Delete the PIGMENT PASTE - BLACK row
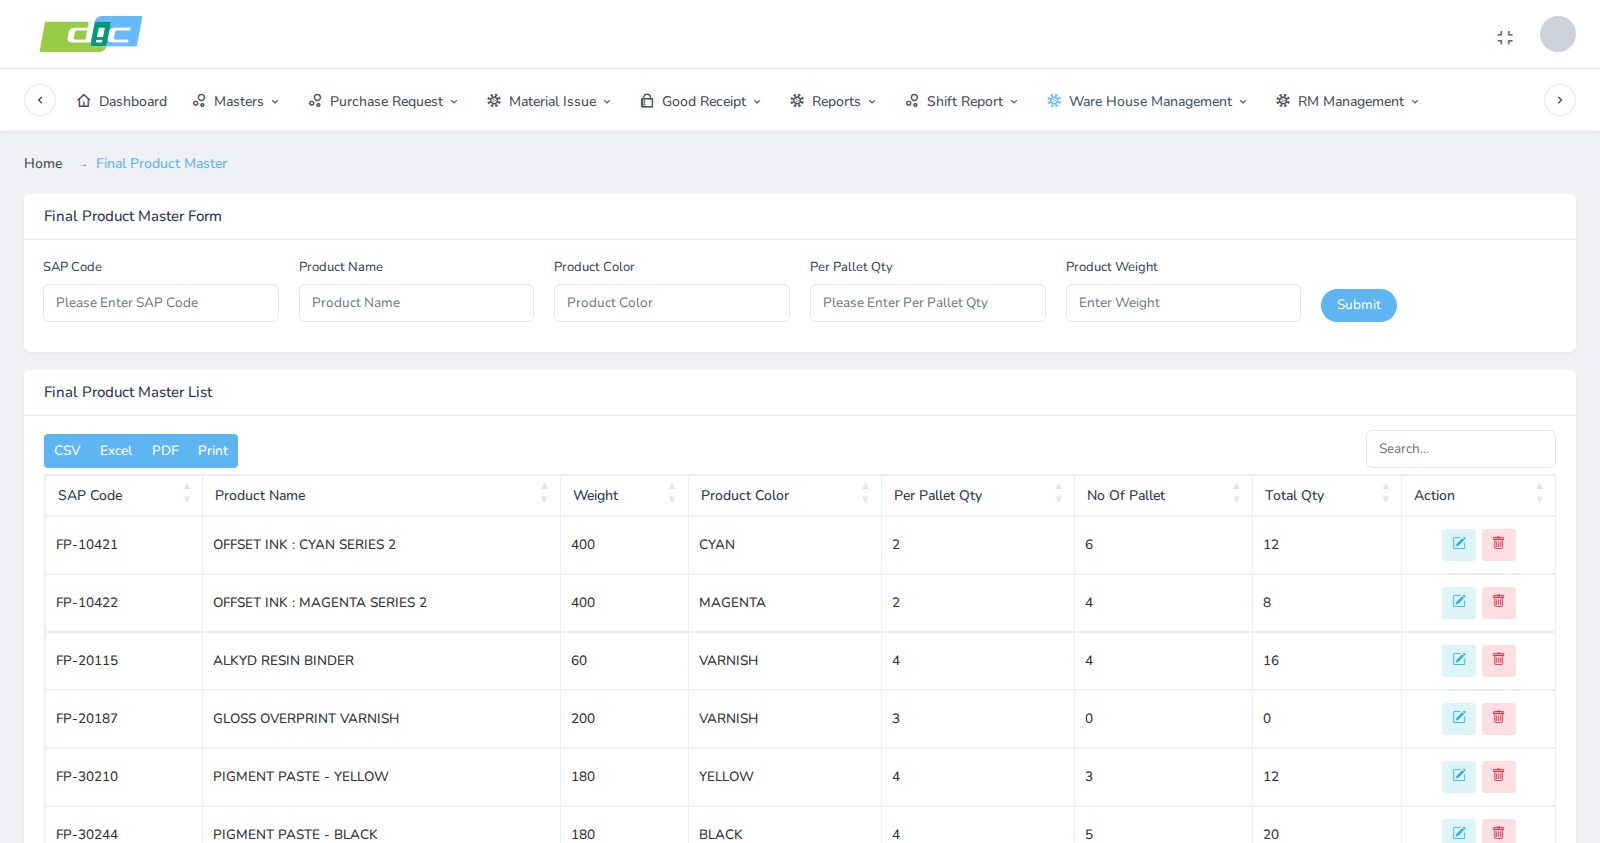 (1499, 832)
